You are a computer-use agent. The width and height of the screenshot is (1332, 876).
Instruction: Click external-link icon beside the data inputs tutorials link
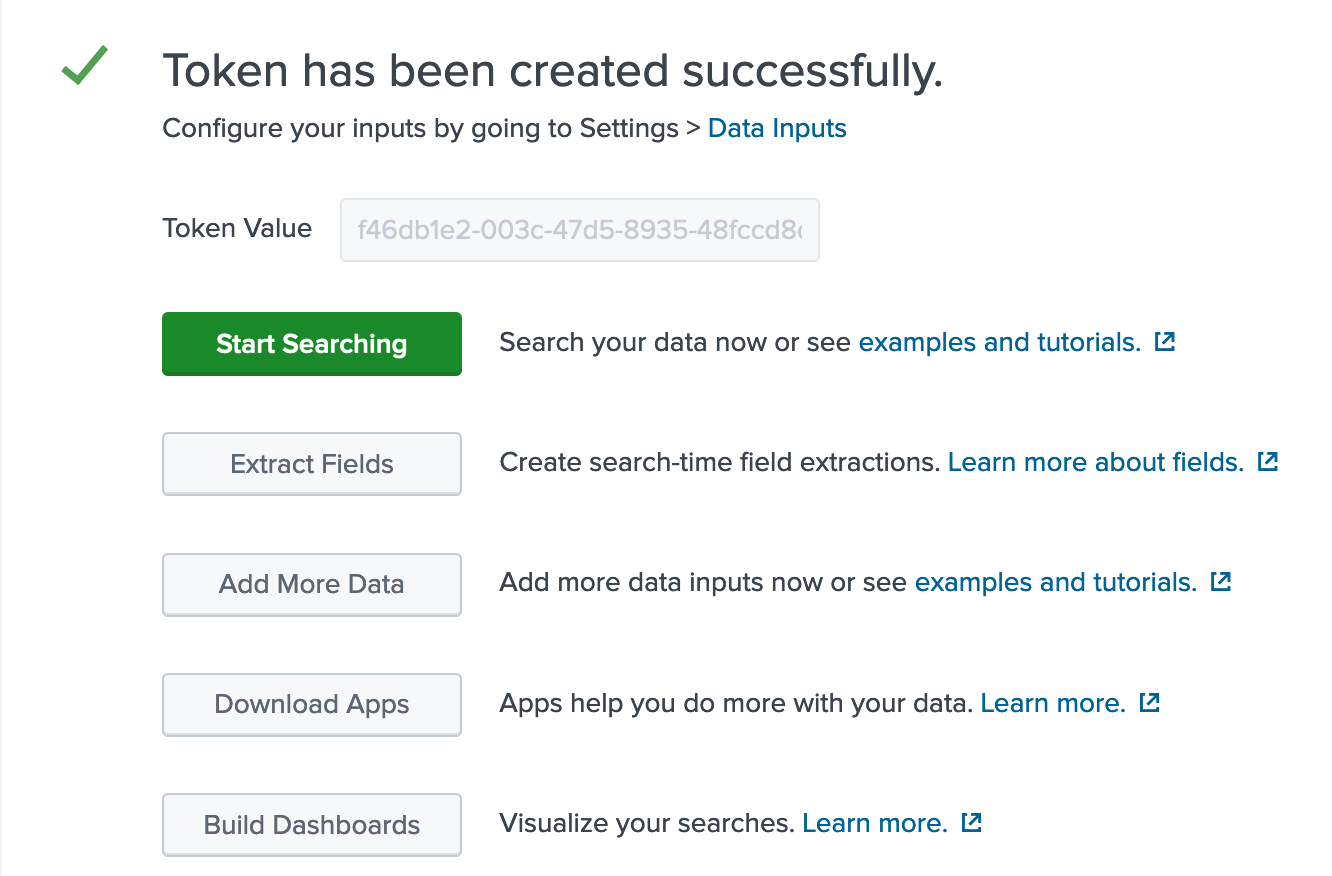1220,582
